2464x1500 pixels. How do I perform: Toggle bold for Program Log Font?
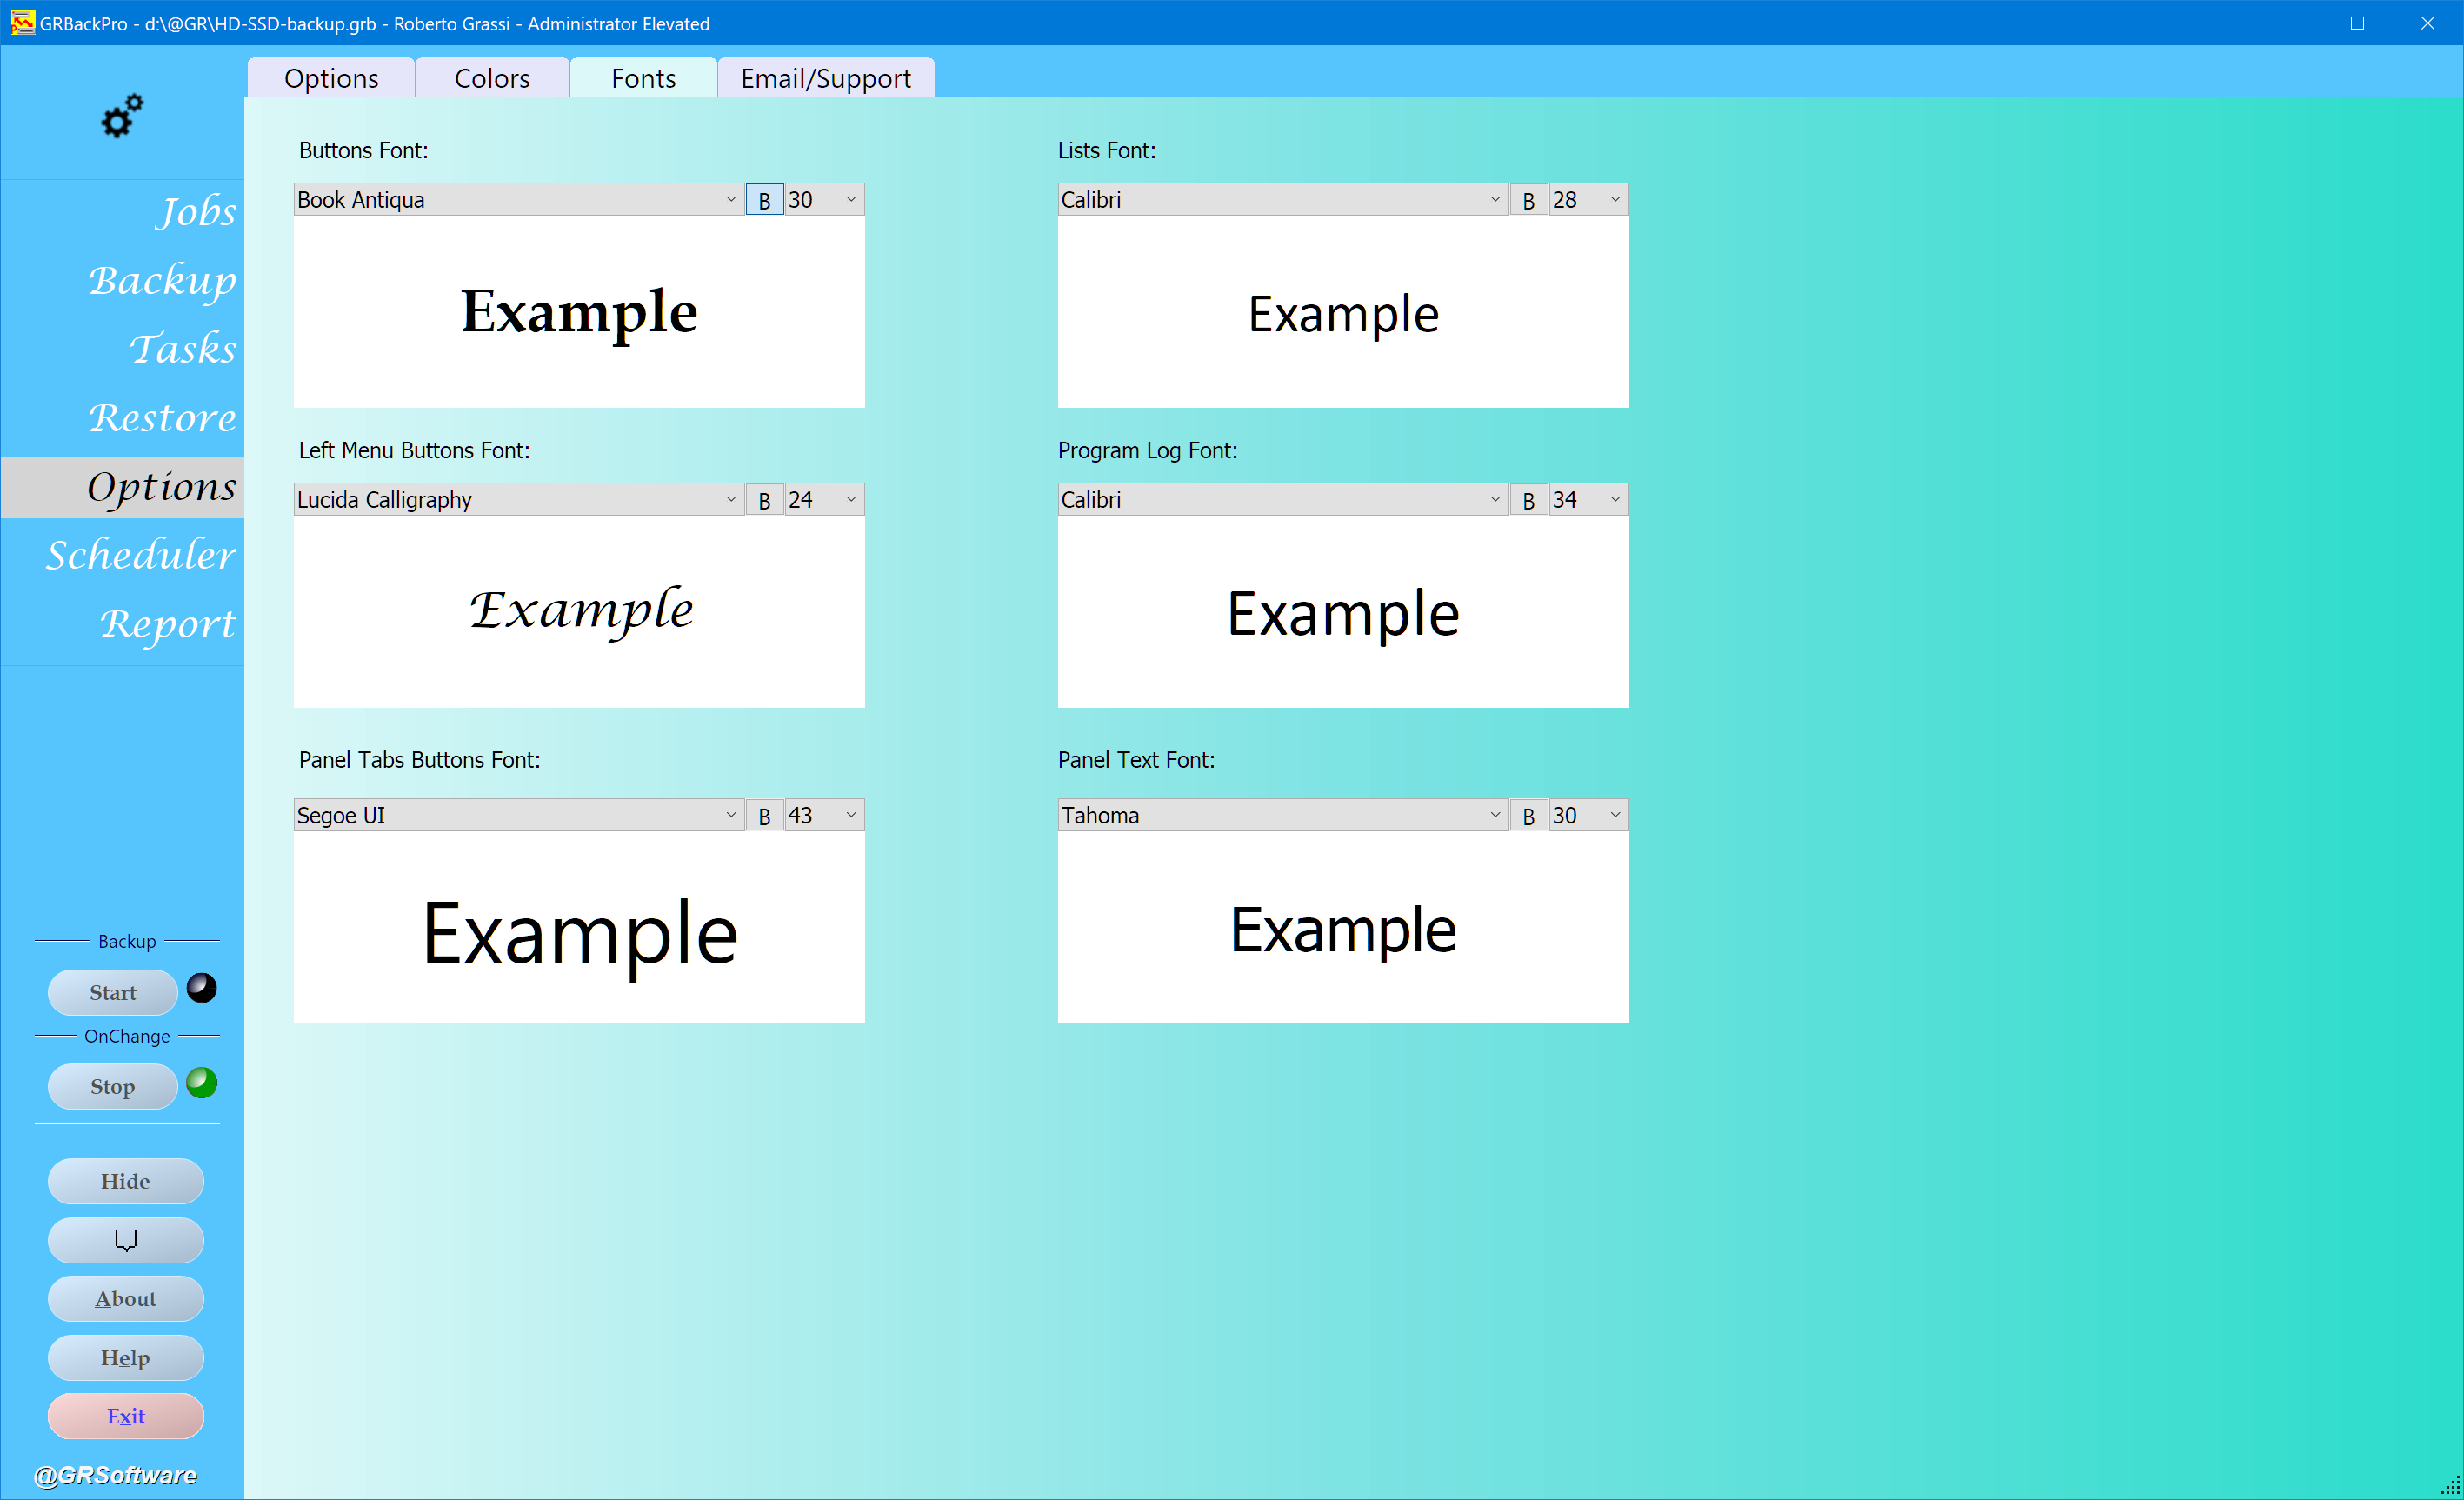[x=1528, y=500]
